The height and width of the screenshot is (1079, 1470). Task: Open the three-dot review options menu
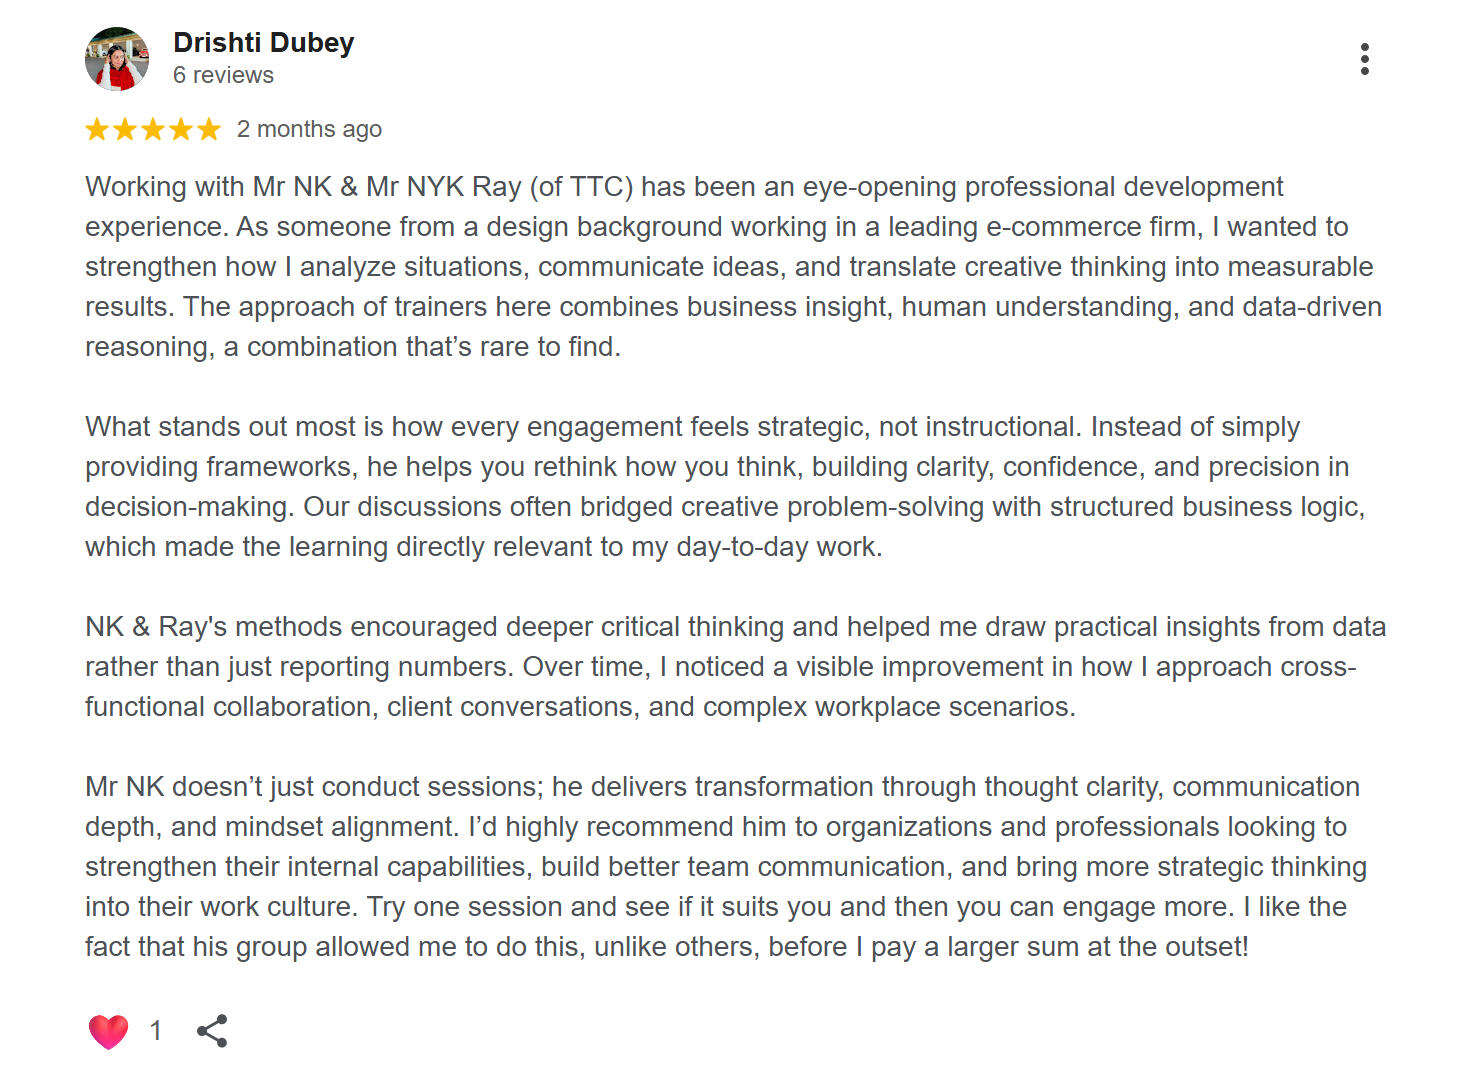1364,59
